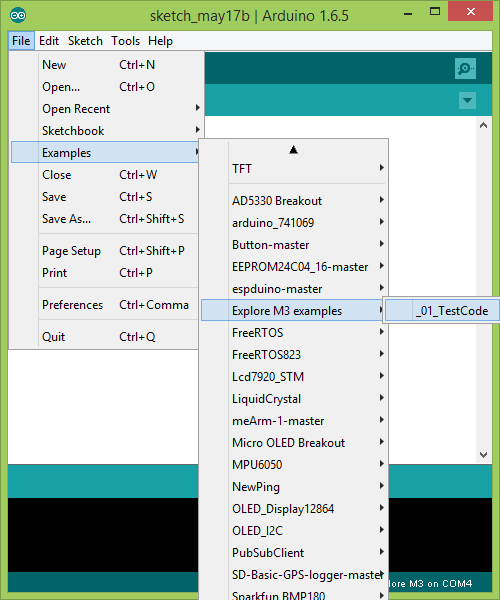The width and height of the screenshot is (500, 600).
Task: Click the up arrow in examples list
Action: click(x=293, y=150)
